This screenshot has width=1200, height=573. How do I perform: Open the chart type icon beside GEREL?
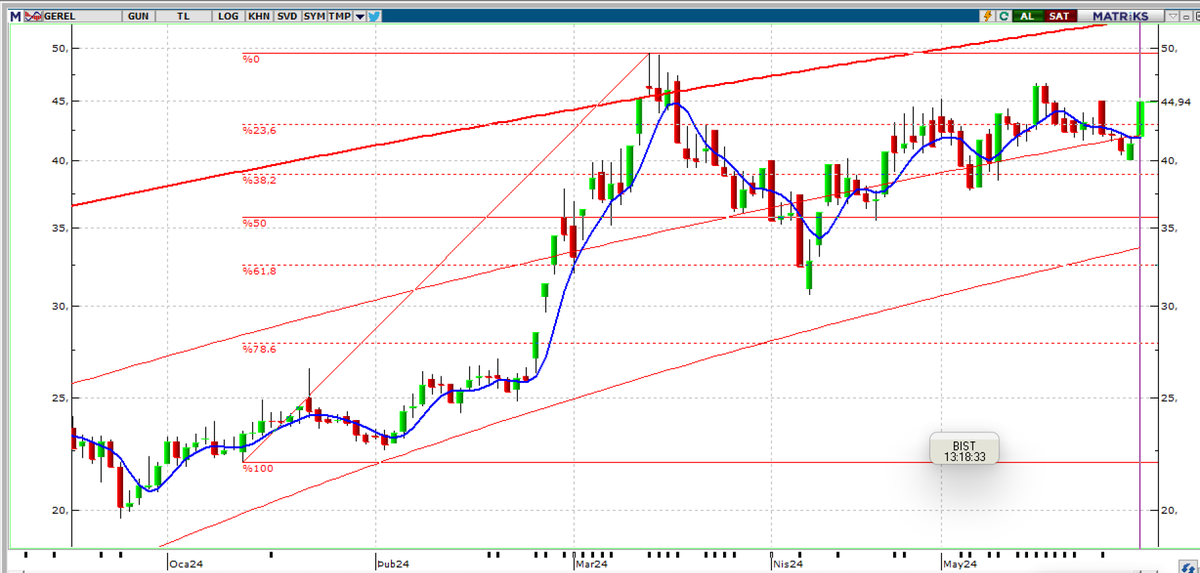[34, 16]
